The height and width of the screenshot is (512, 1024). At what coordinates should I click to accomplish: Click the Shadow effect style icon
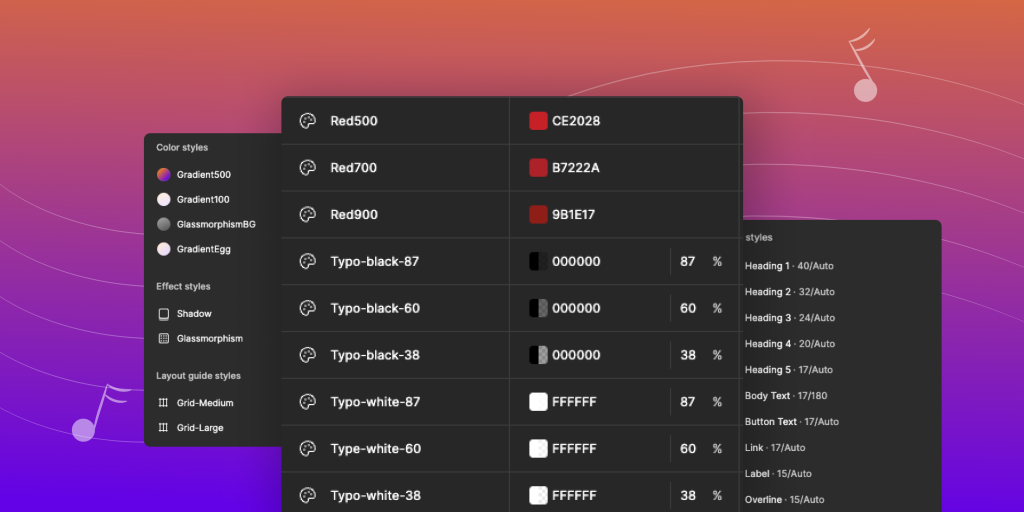164,314
